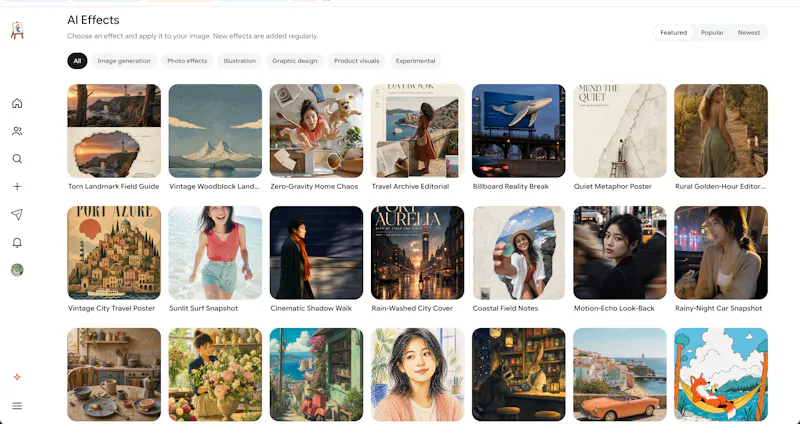Image resolution: width=800 pixels, height=424 pixels.
Task: Click the AI Effects page heading
Action: (93, 20)
